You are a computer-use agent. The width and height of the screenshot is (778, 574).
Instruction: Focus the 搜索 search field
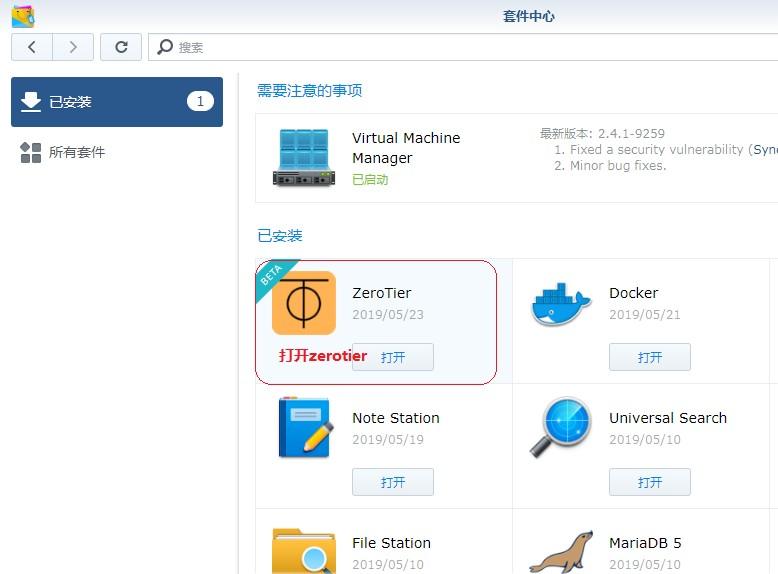pyautogui.click(x=463, y=47)
